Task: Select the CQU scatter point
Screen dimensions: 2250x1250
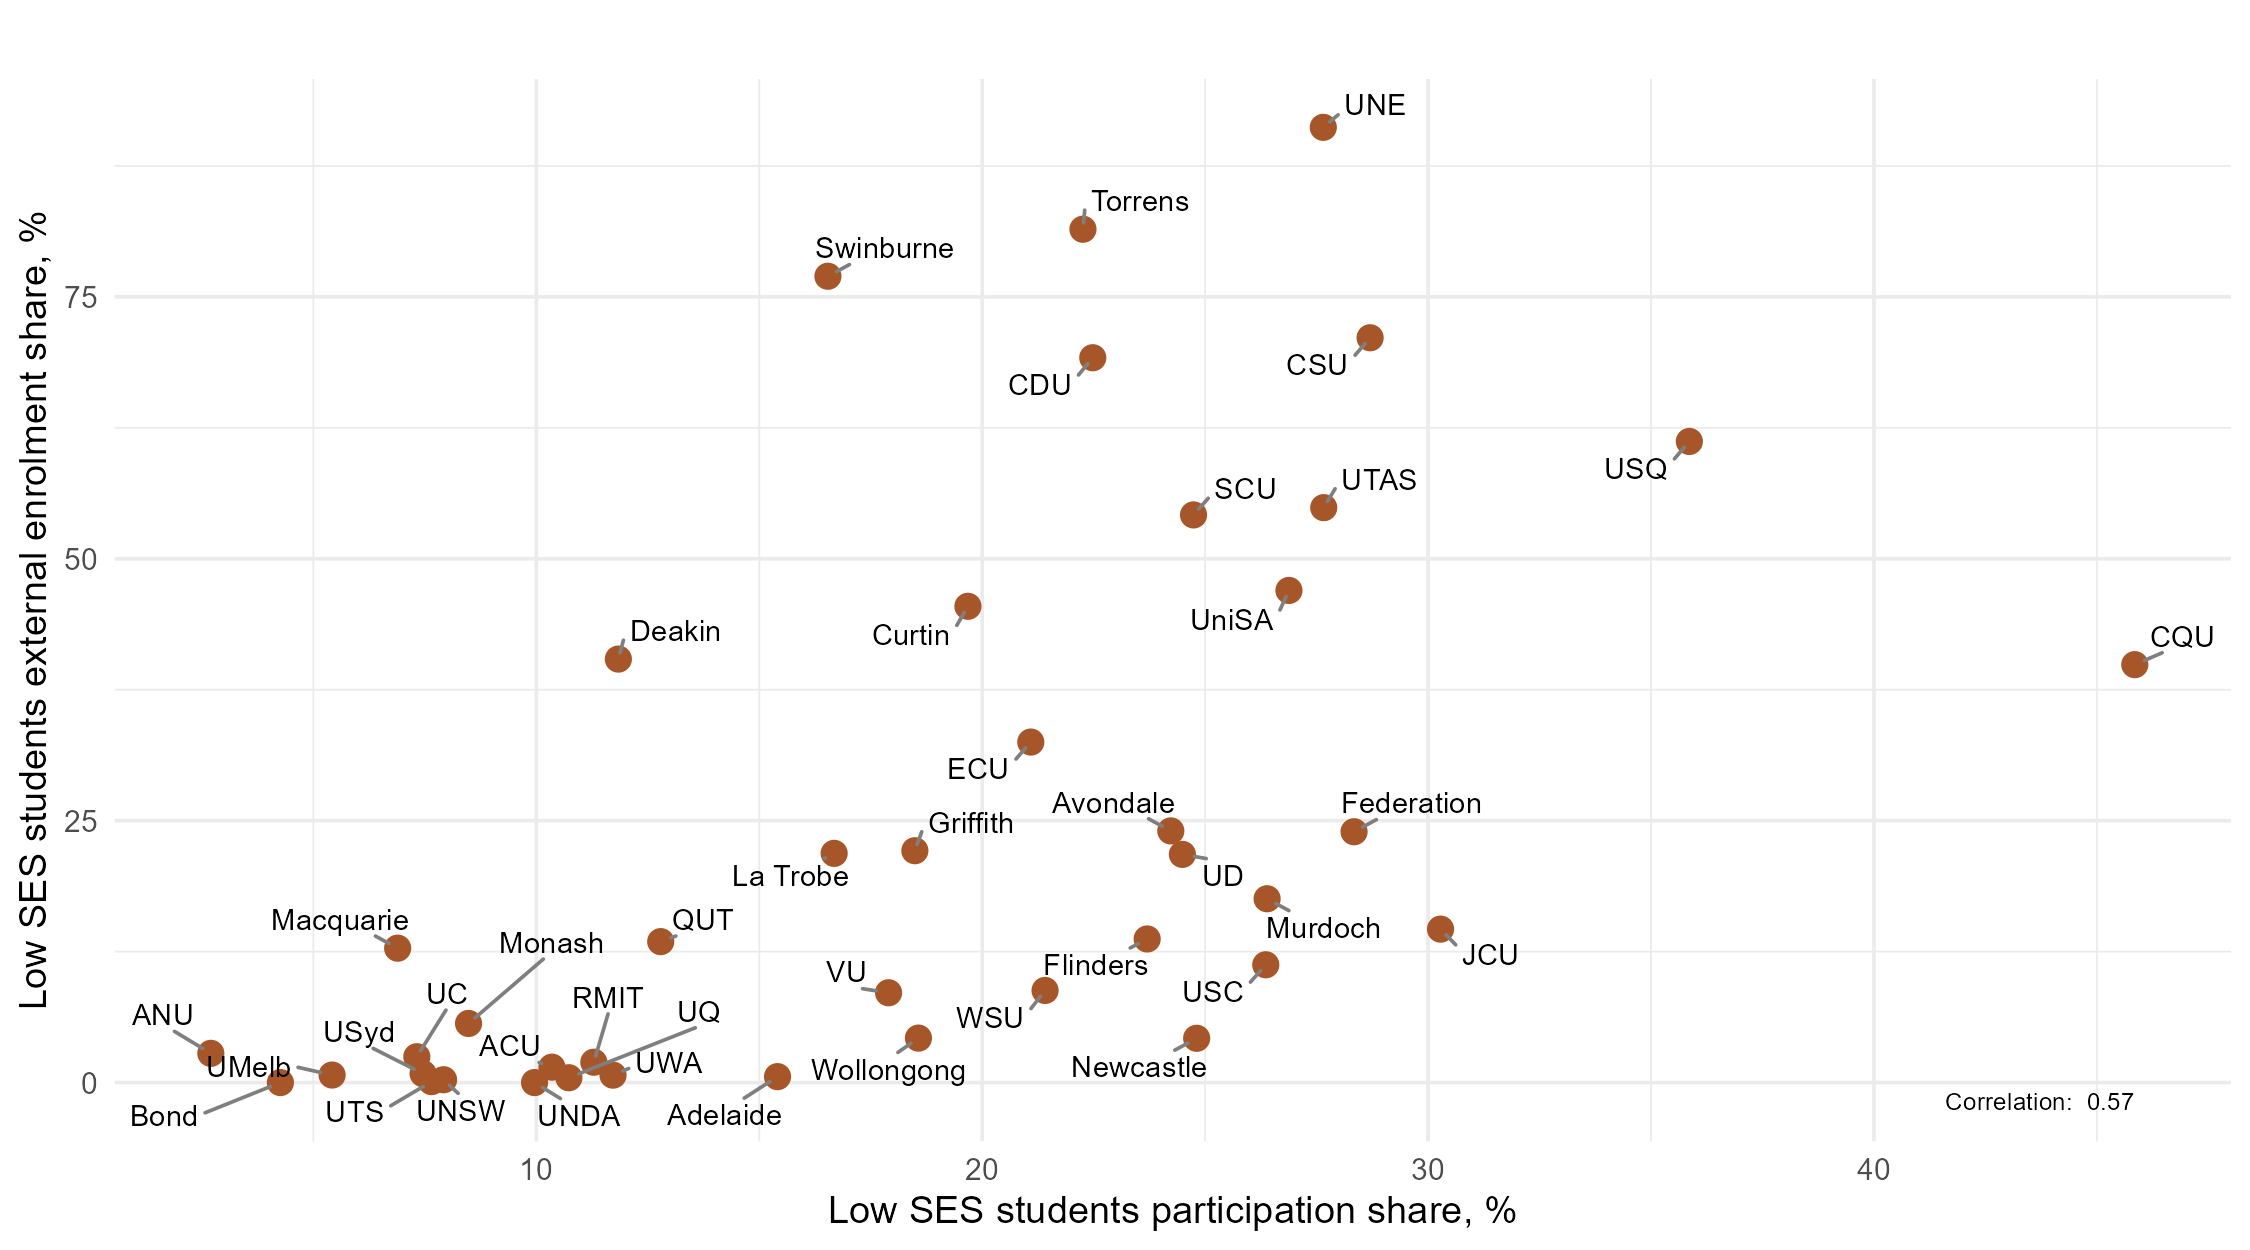Action: tap(2134, 664)
